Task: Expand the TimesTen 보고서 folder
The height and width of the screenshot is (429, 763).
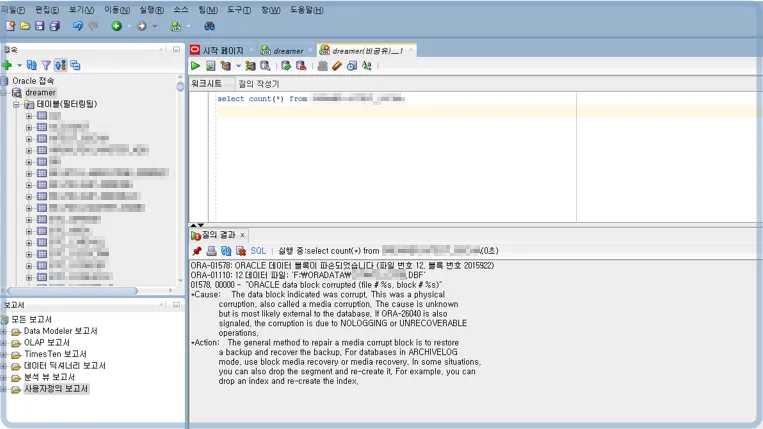Action: pos(3,354)
